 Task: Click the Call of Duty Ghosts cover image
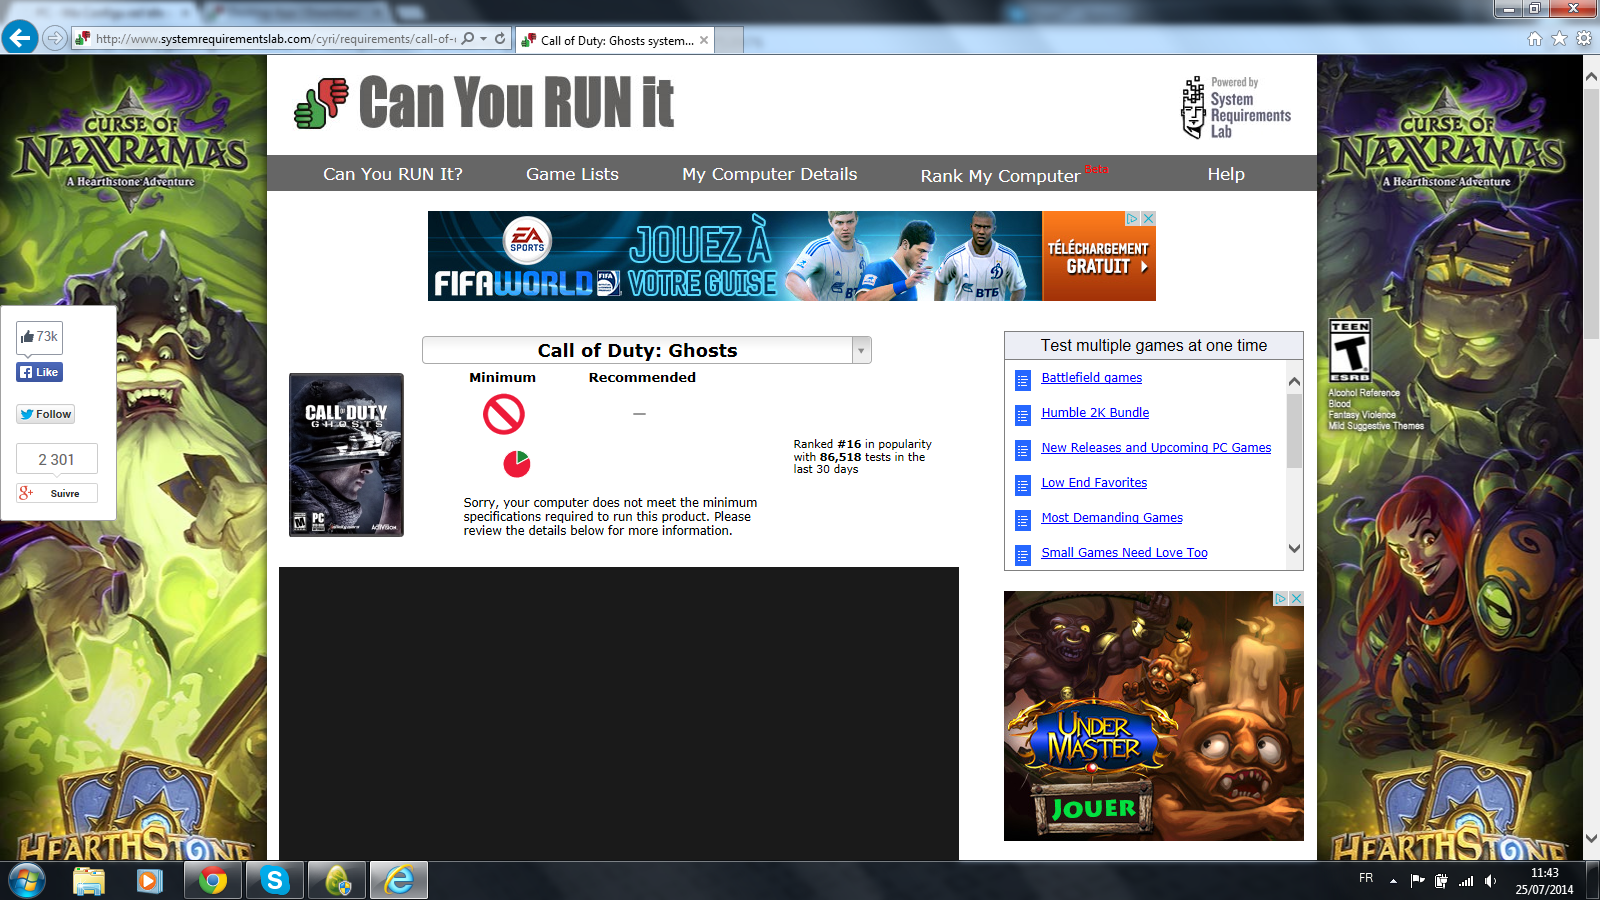click(346, 455)
